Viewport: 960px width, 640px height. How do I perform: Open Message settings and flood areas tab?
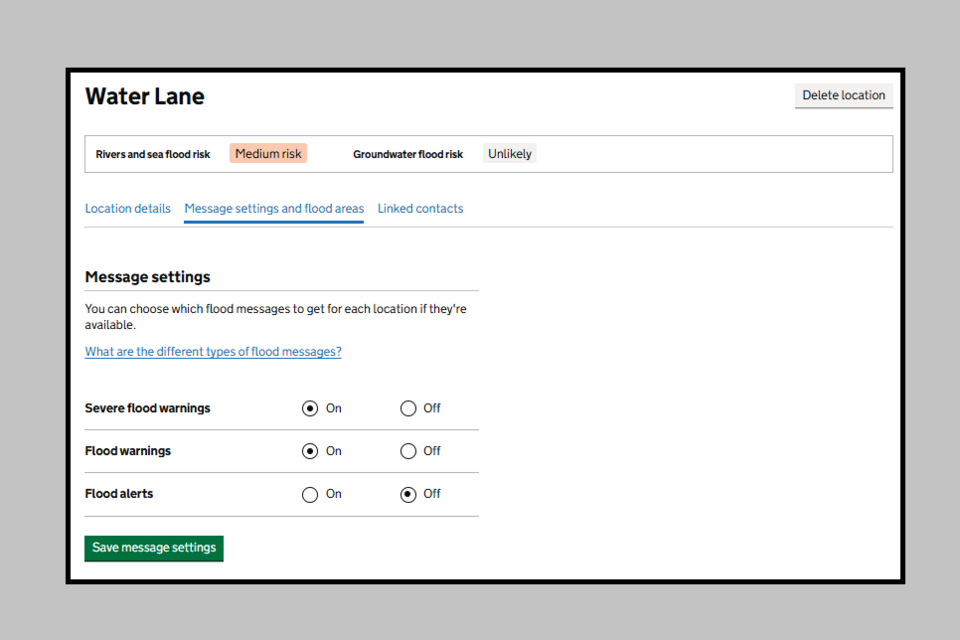274,209
